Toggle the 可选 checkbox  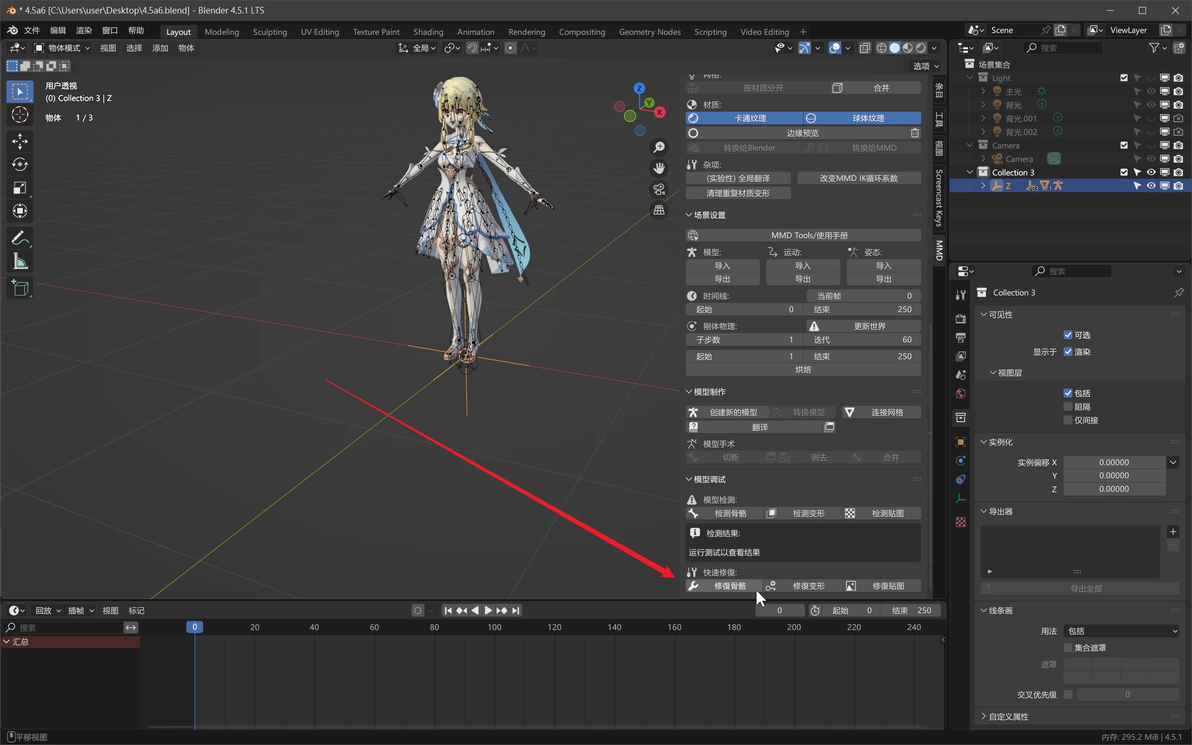[x=1068, y=335]
